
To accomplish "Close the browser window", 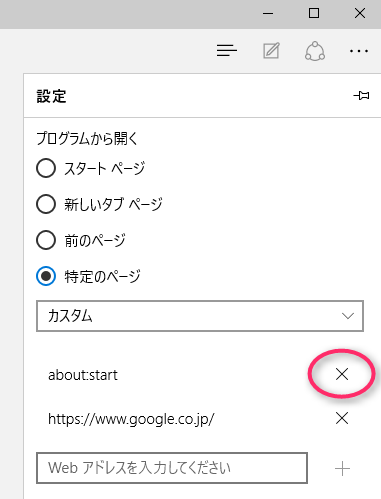I will (x=360, y=13).
